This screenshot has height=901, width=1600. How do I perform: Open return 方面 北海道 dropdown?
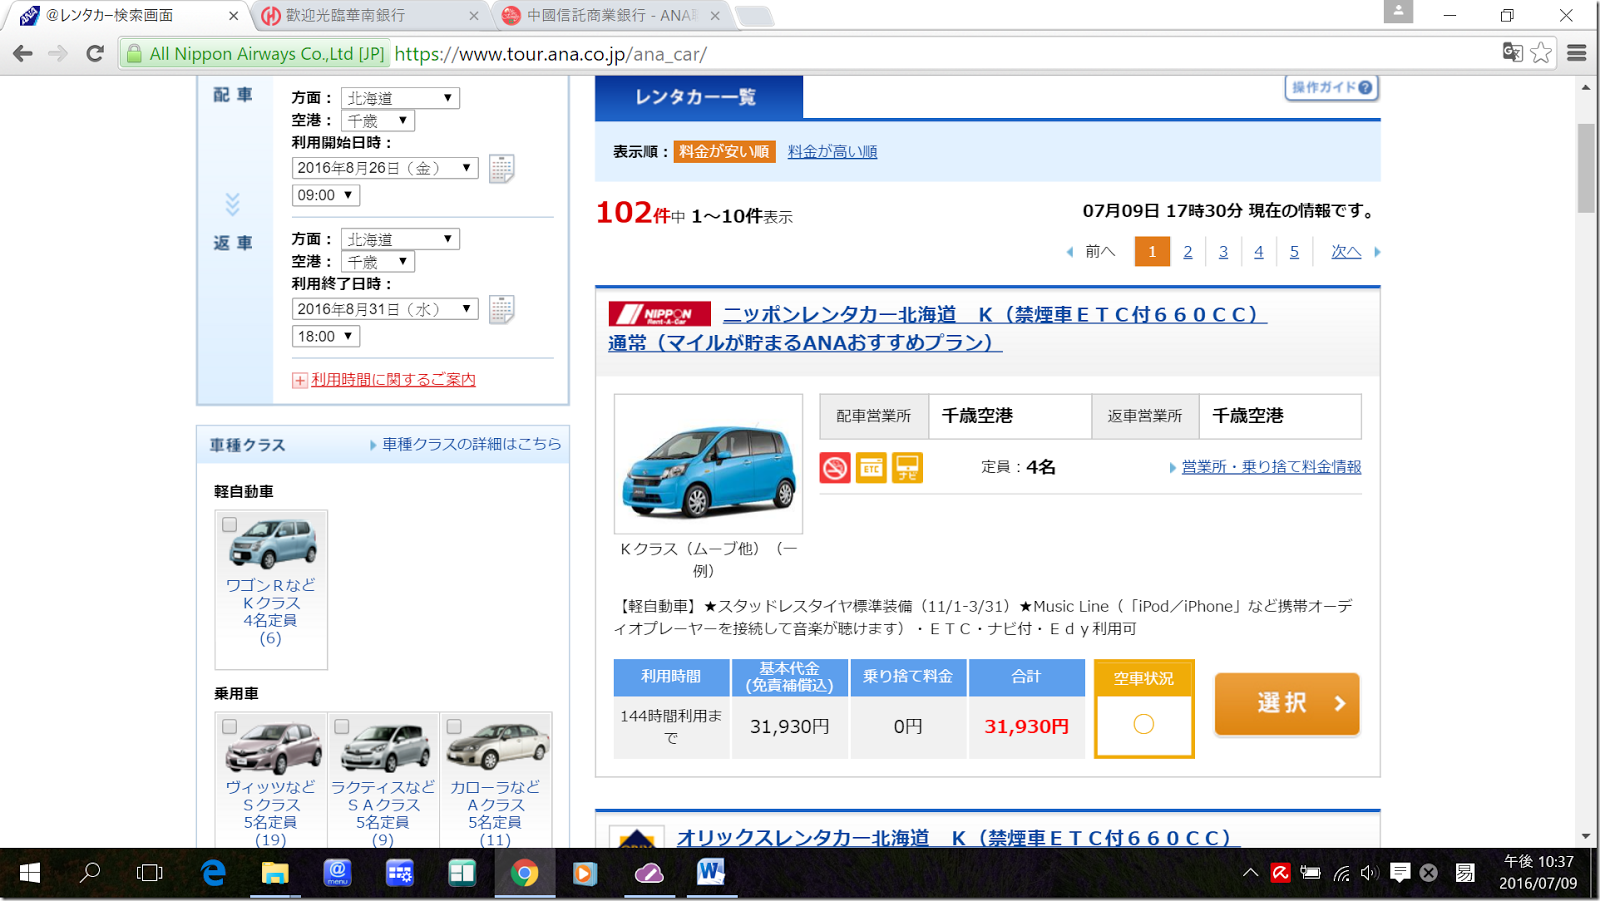point(400,239)
